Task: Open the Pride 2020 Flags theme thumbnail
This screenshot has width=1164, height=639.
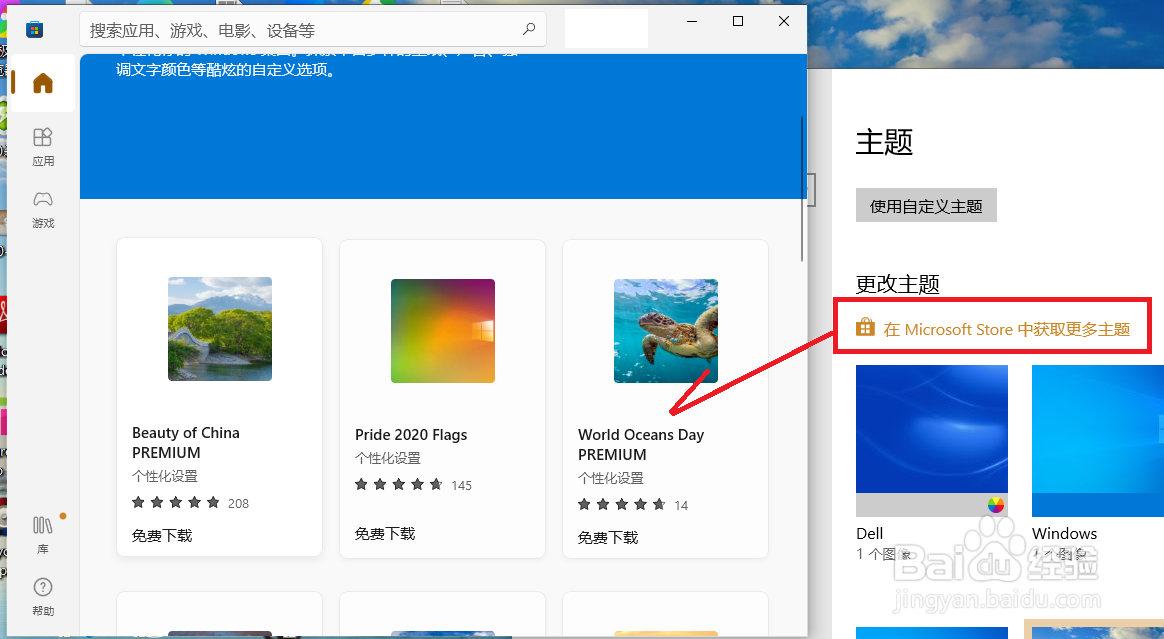Action: [x=443, y=331]
